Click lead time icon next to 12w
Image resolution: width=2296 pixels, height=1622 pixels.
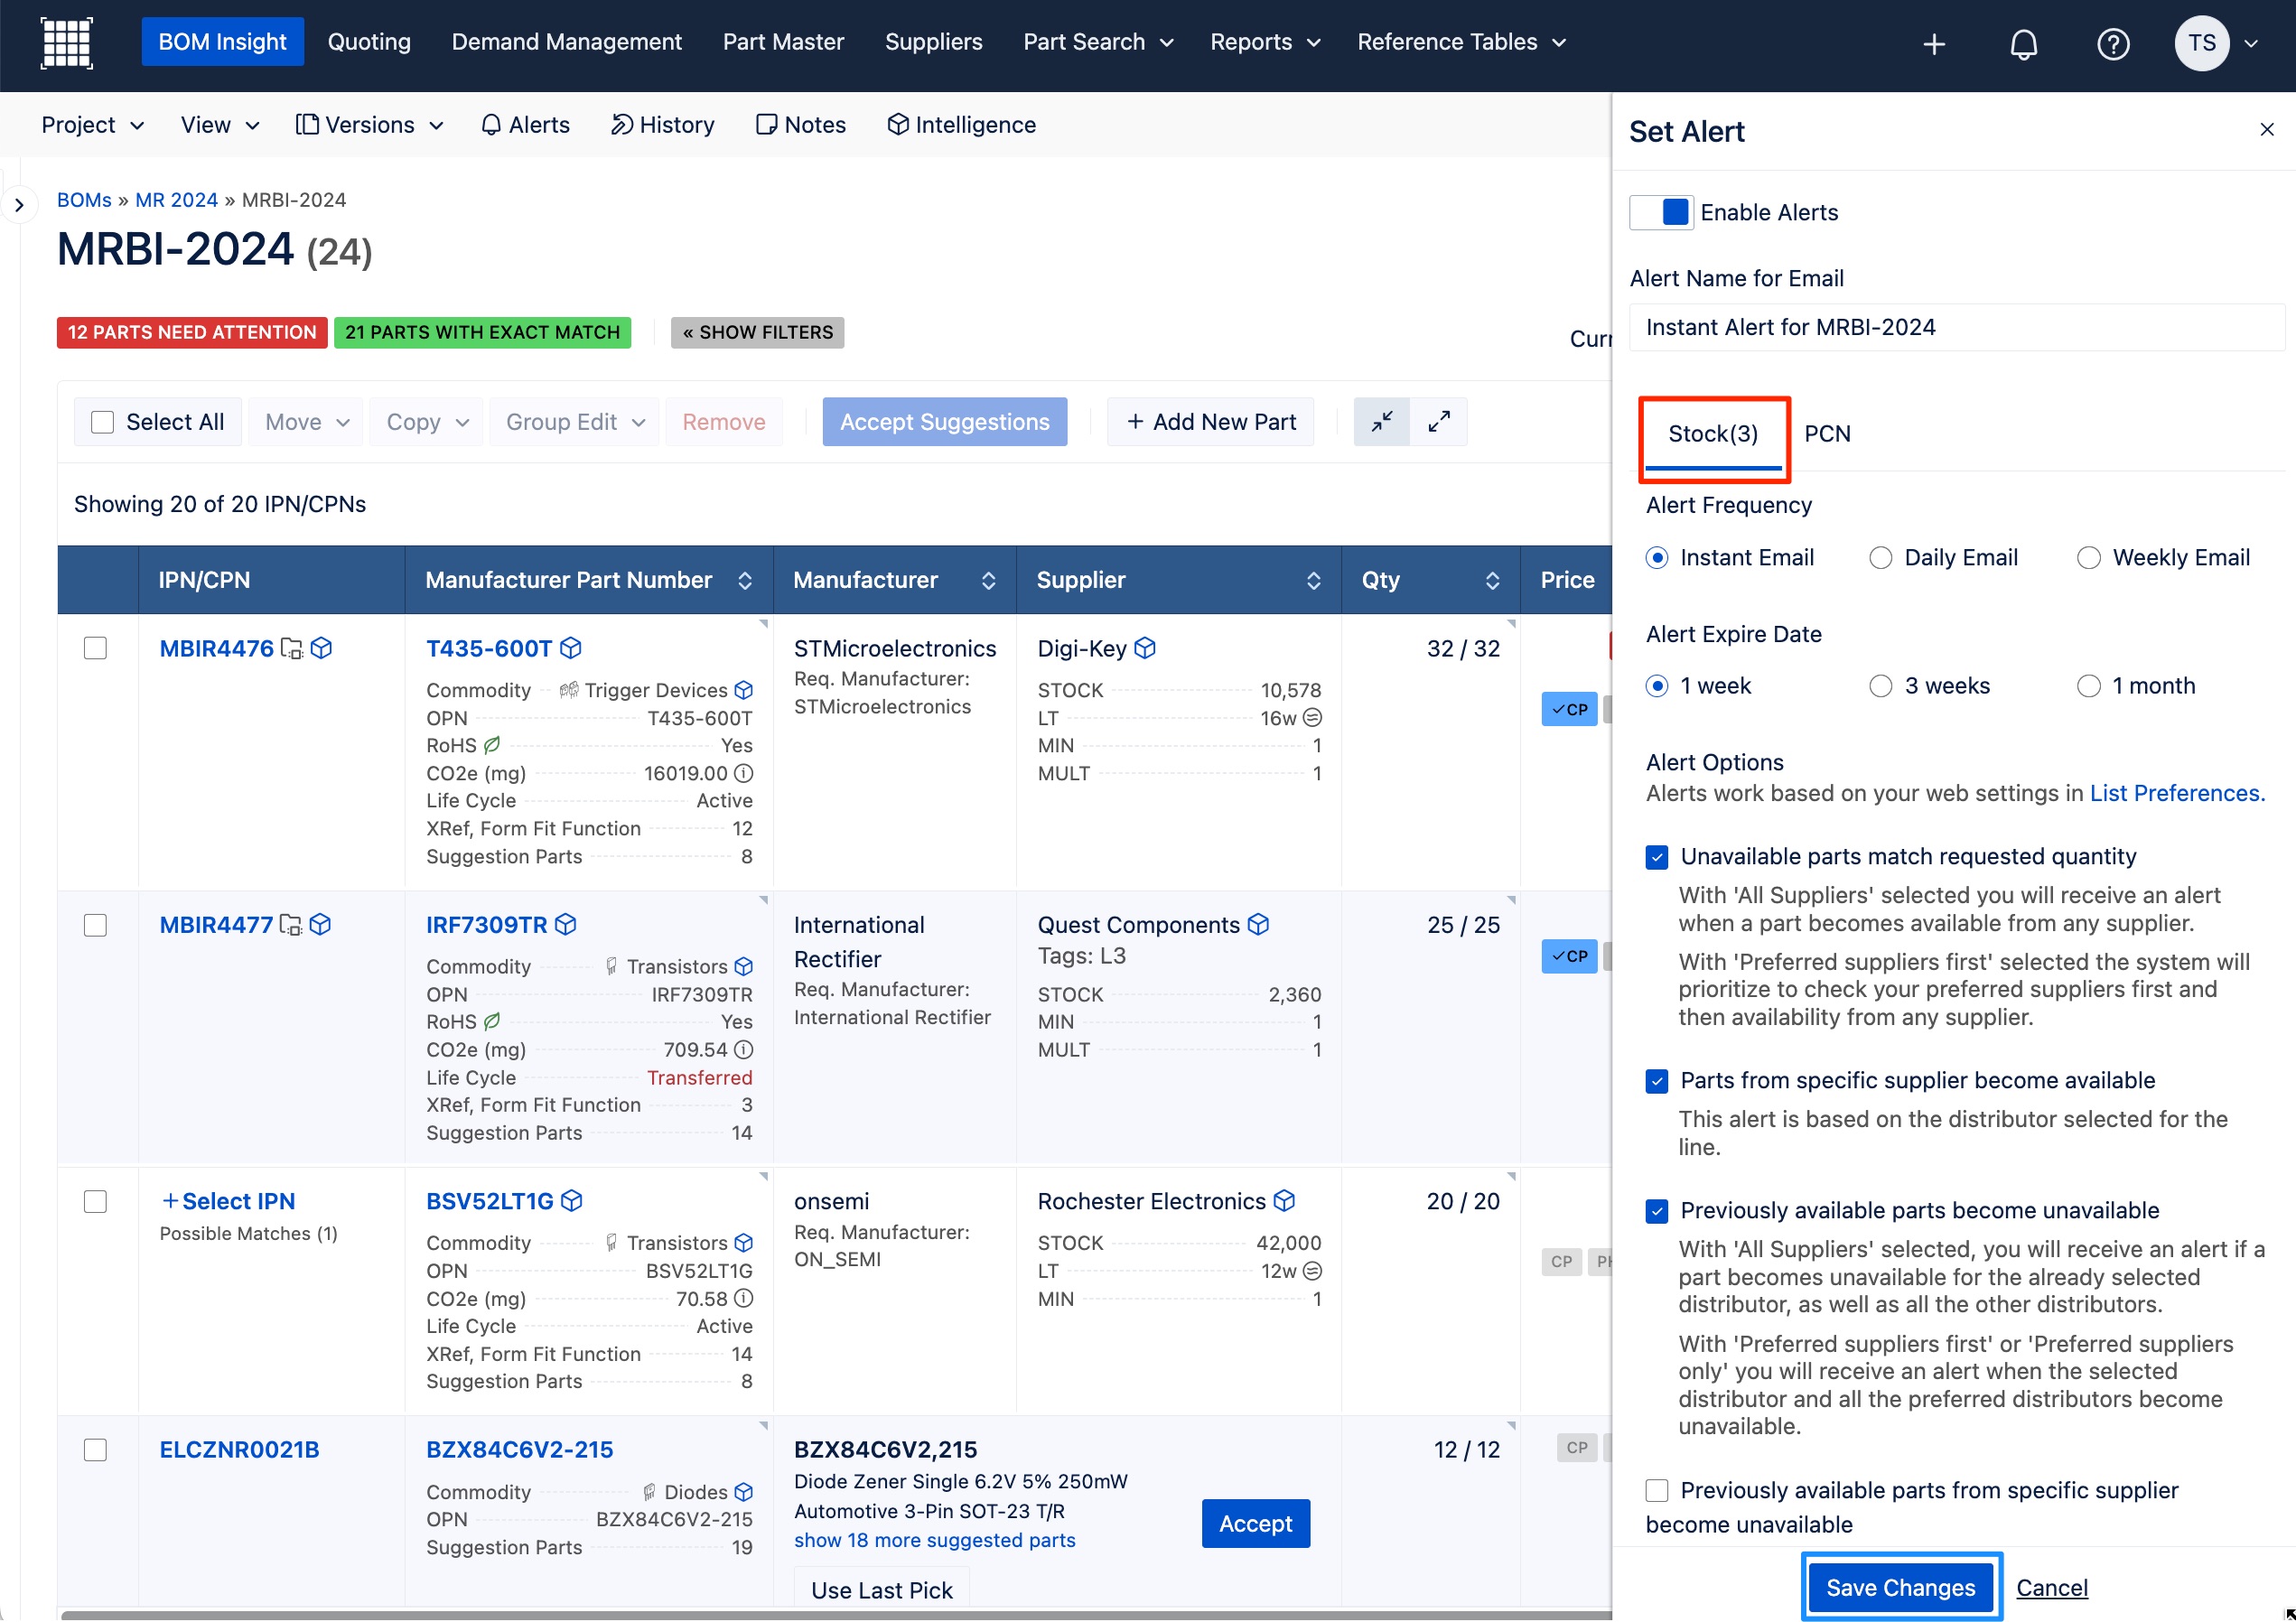click(x=1312, y=1270)
